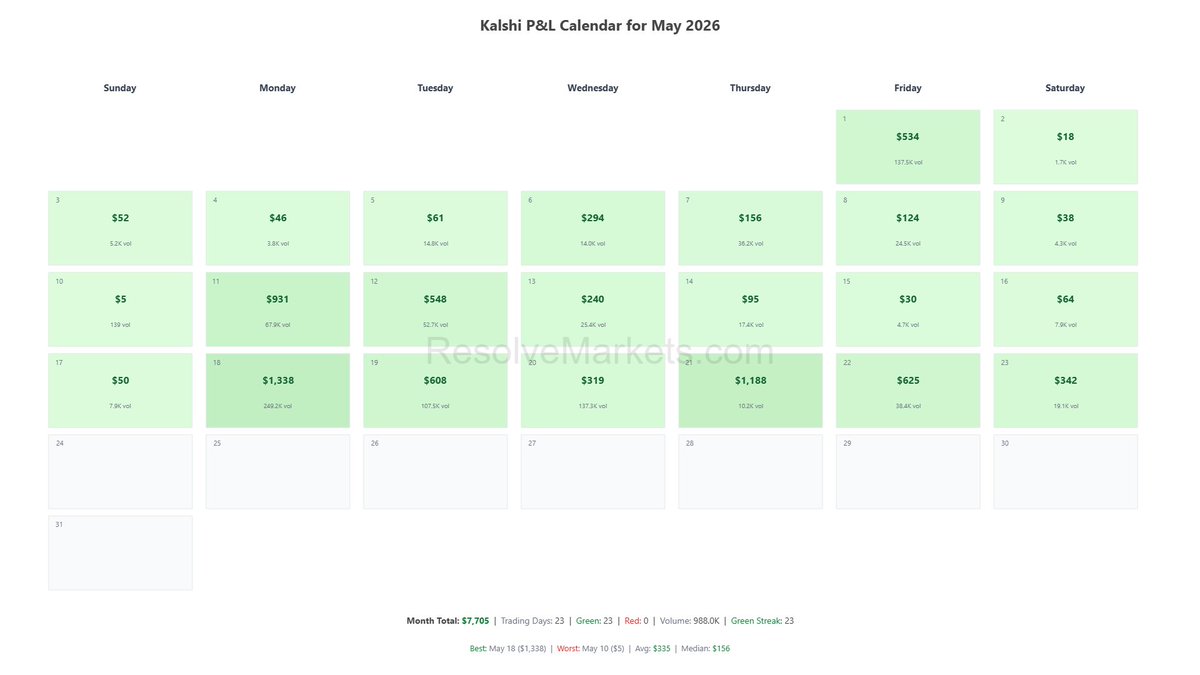Click the Best May 18 statistic
Image resolution: width=1200 pixels, height=675 pixels.
point(508,649)
